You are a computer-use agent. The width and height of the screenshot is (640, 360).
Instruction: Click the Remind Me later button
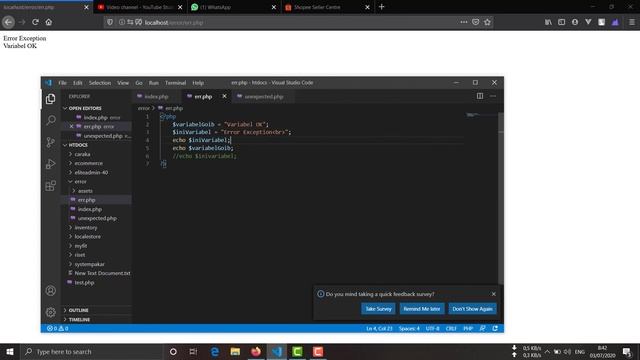[x=422, y=309]
